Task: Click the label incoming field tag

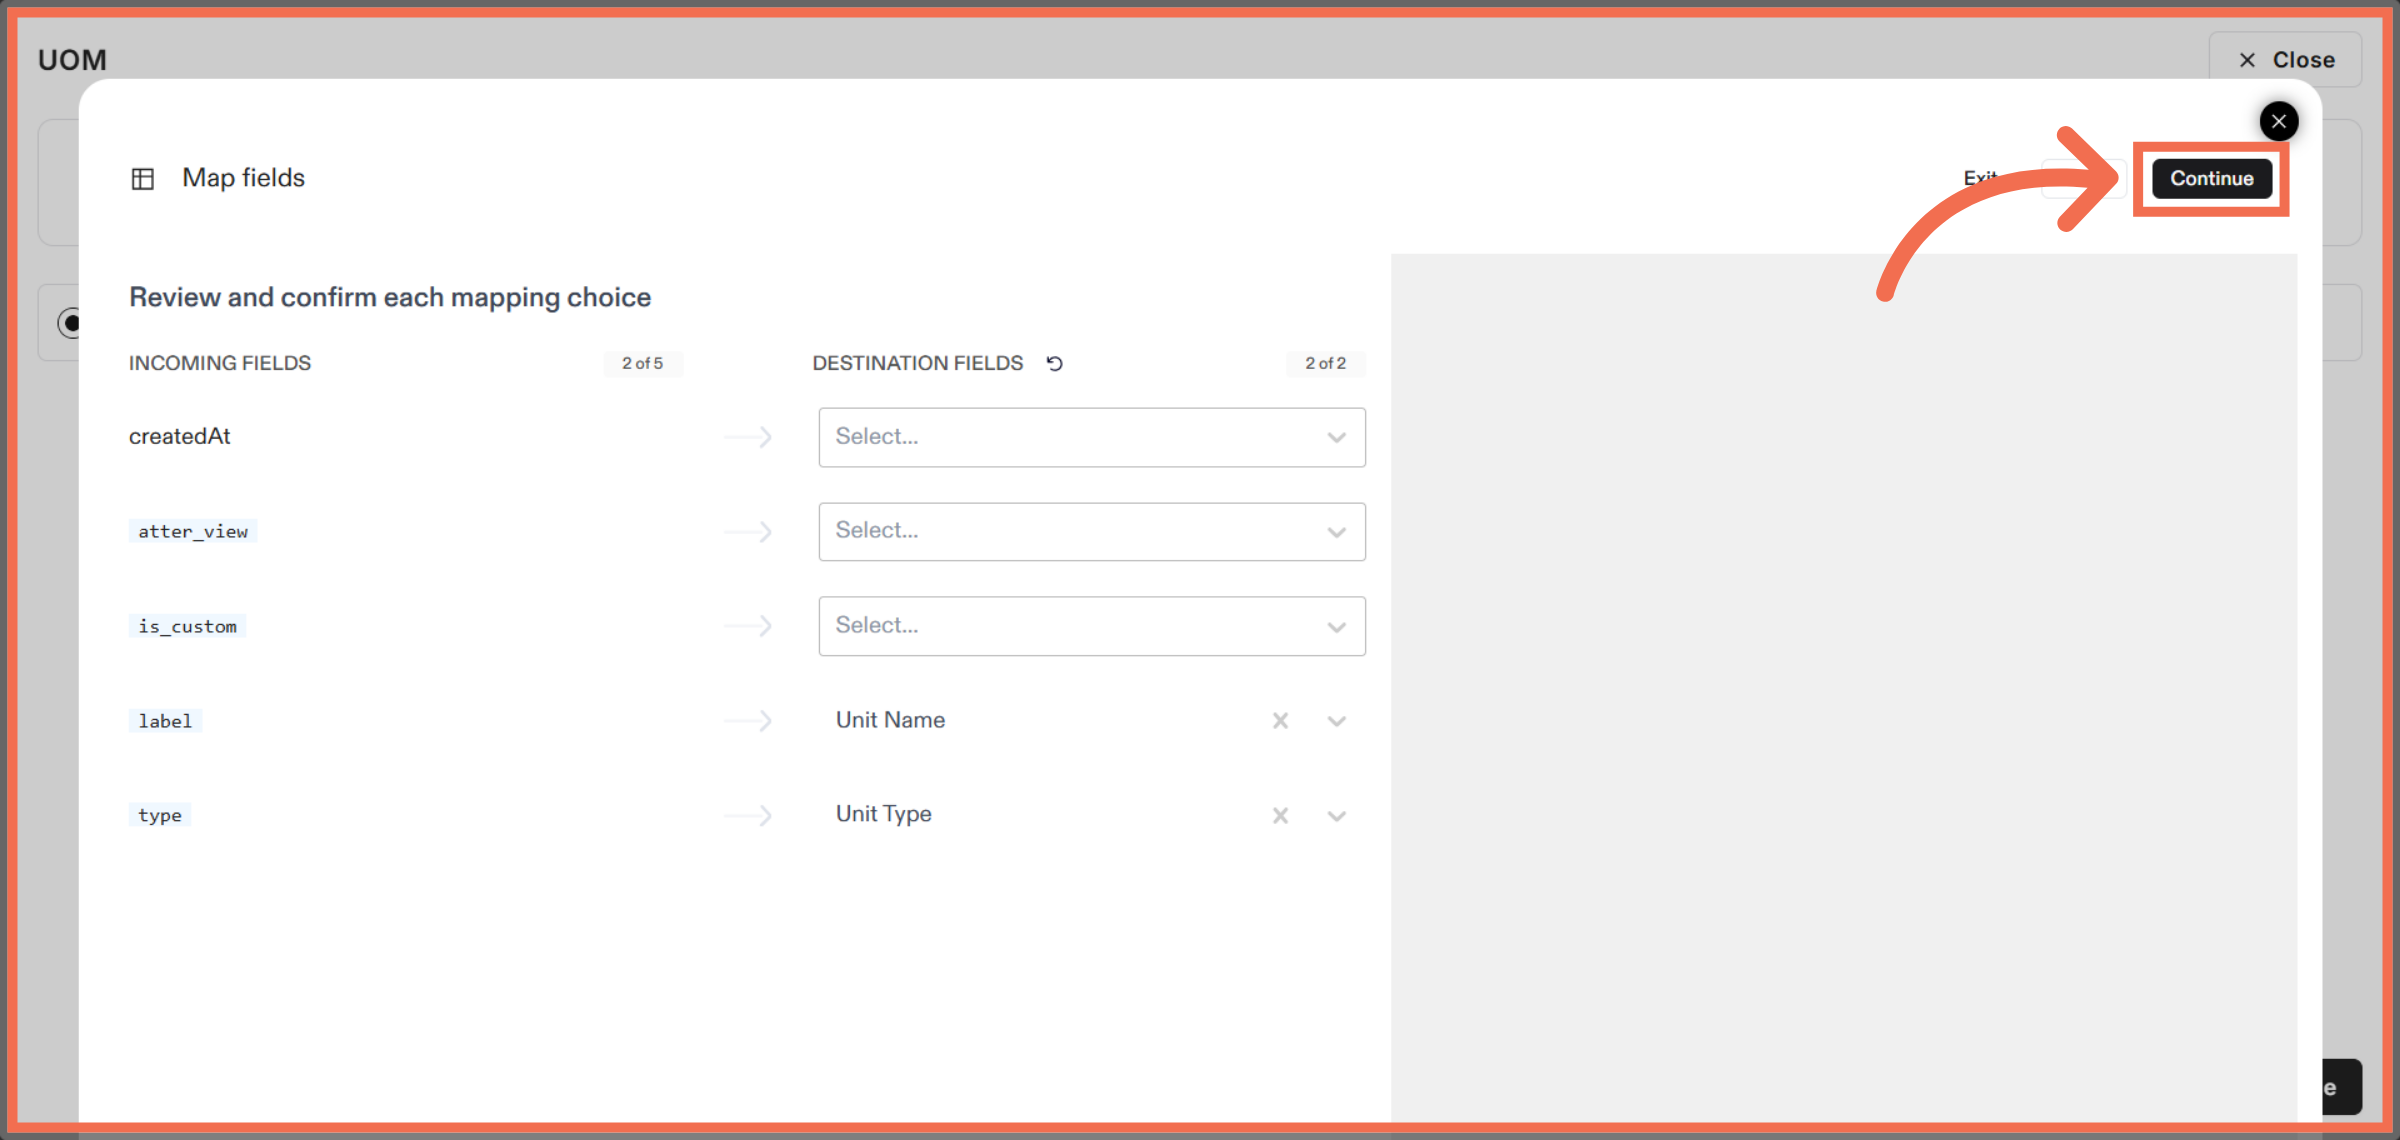Action: pos(165,720)
